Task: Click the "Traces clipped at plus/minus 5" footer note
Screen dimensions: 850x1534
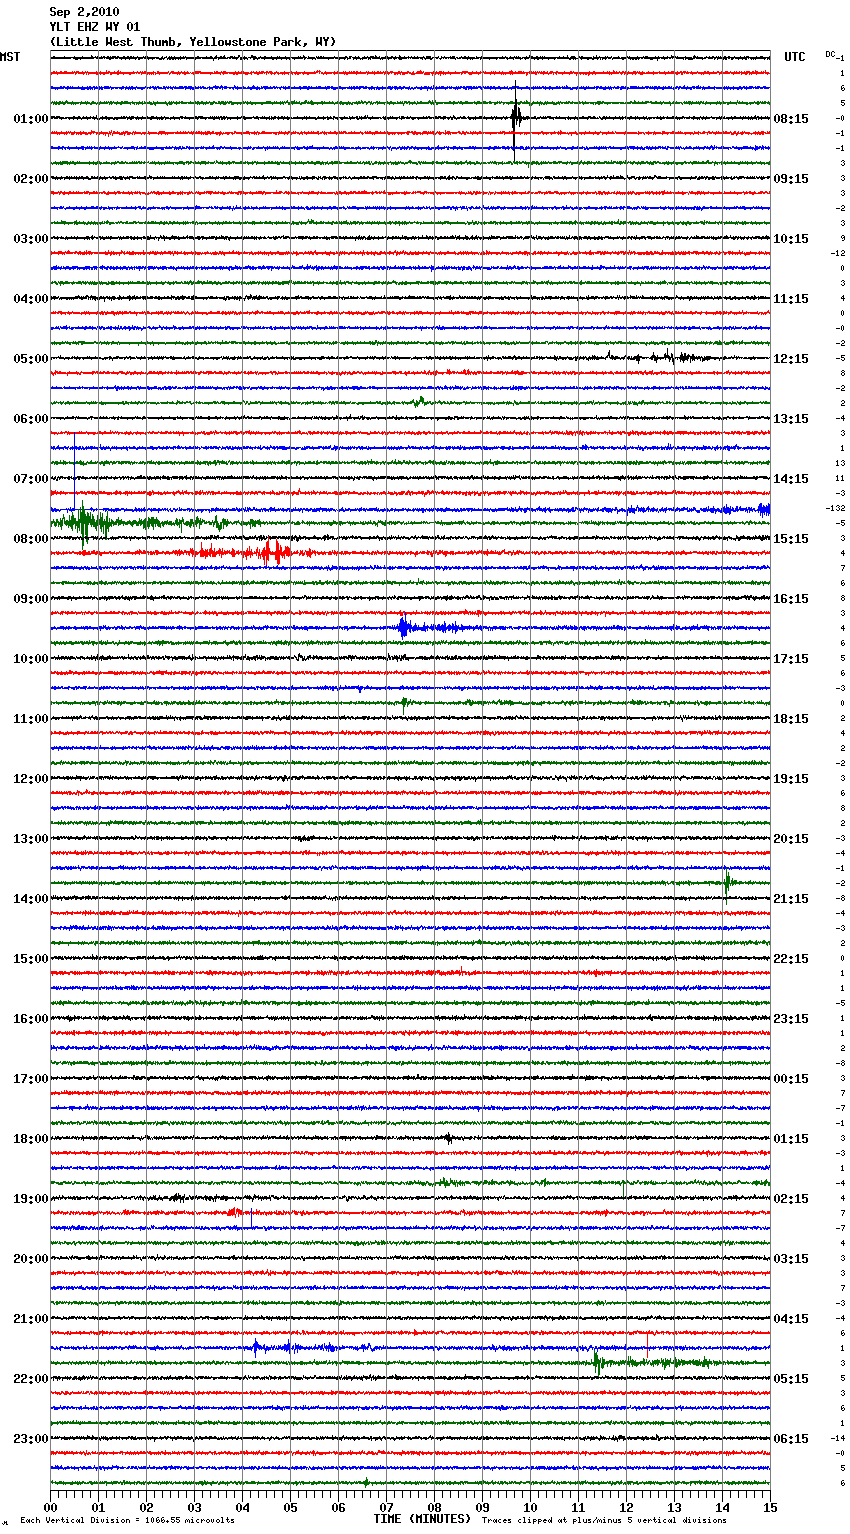Action: (x=604, y=1521)
